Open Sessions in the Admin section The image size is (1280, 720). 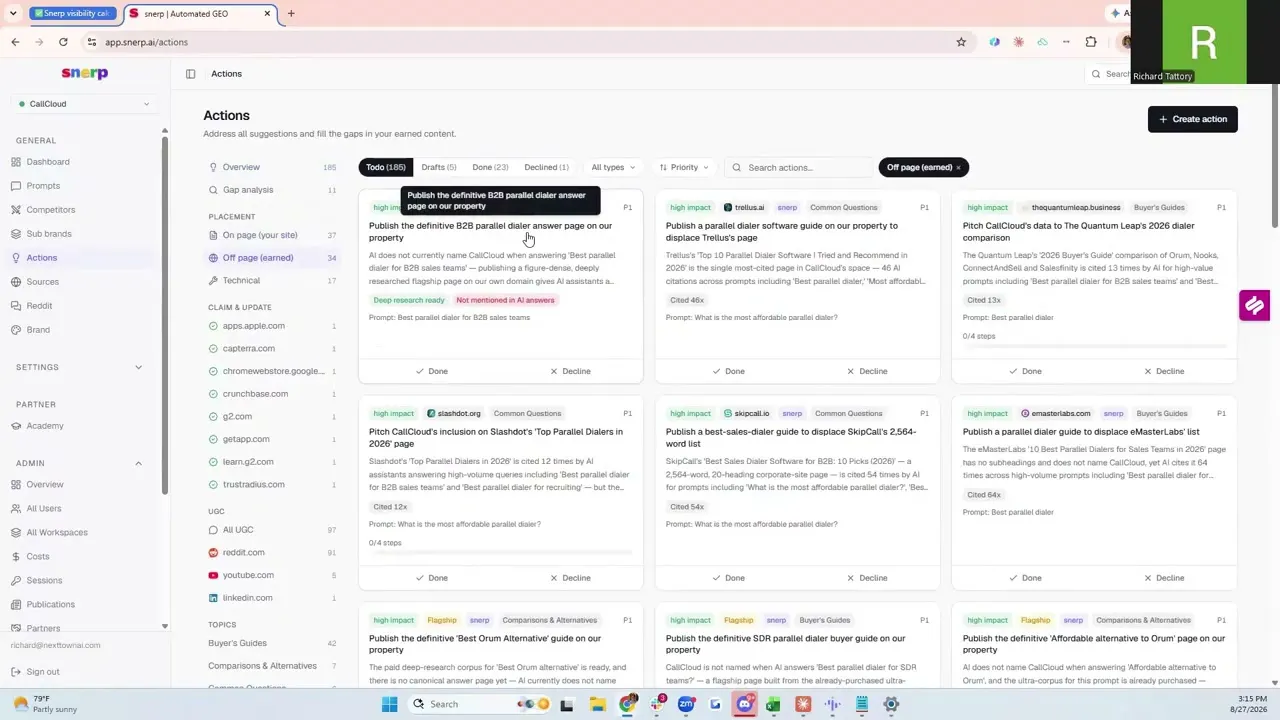pyautogui.click(x=44, y=581)
